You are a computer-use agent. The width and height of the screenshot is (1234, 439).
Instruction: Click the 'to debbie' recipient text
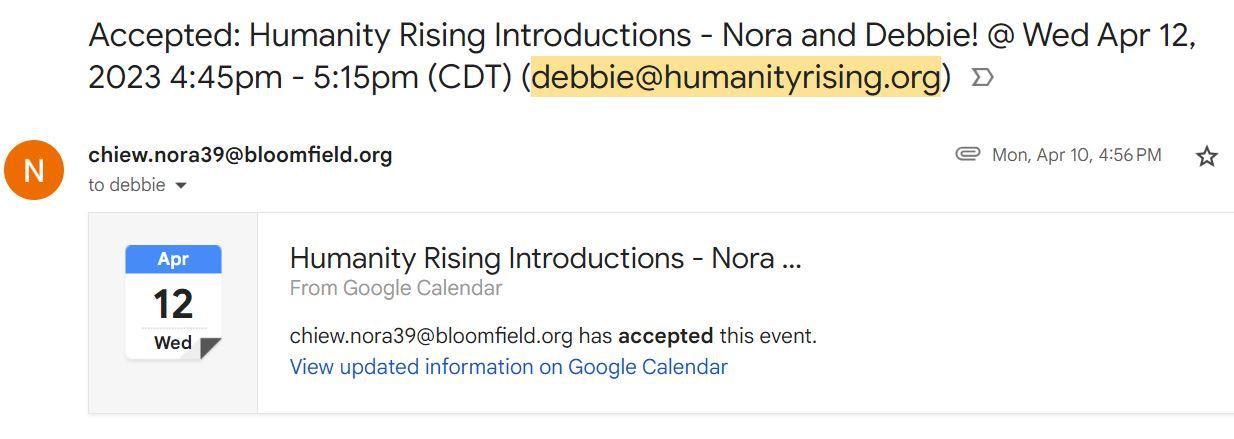click(x=126, y=186)
